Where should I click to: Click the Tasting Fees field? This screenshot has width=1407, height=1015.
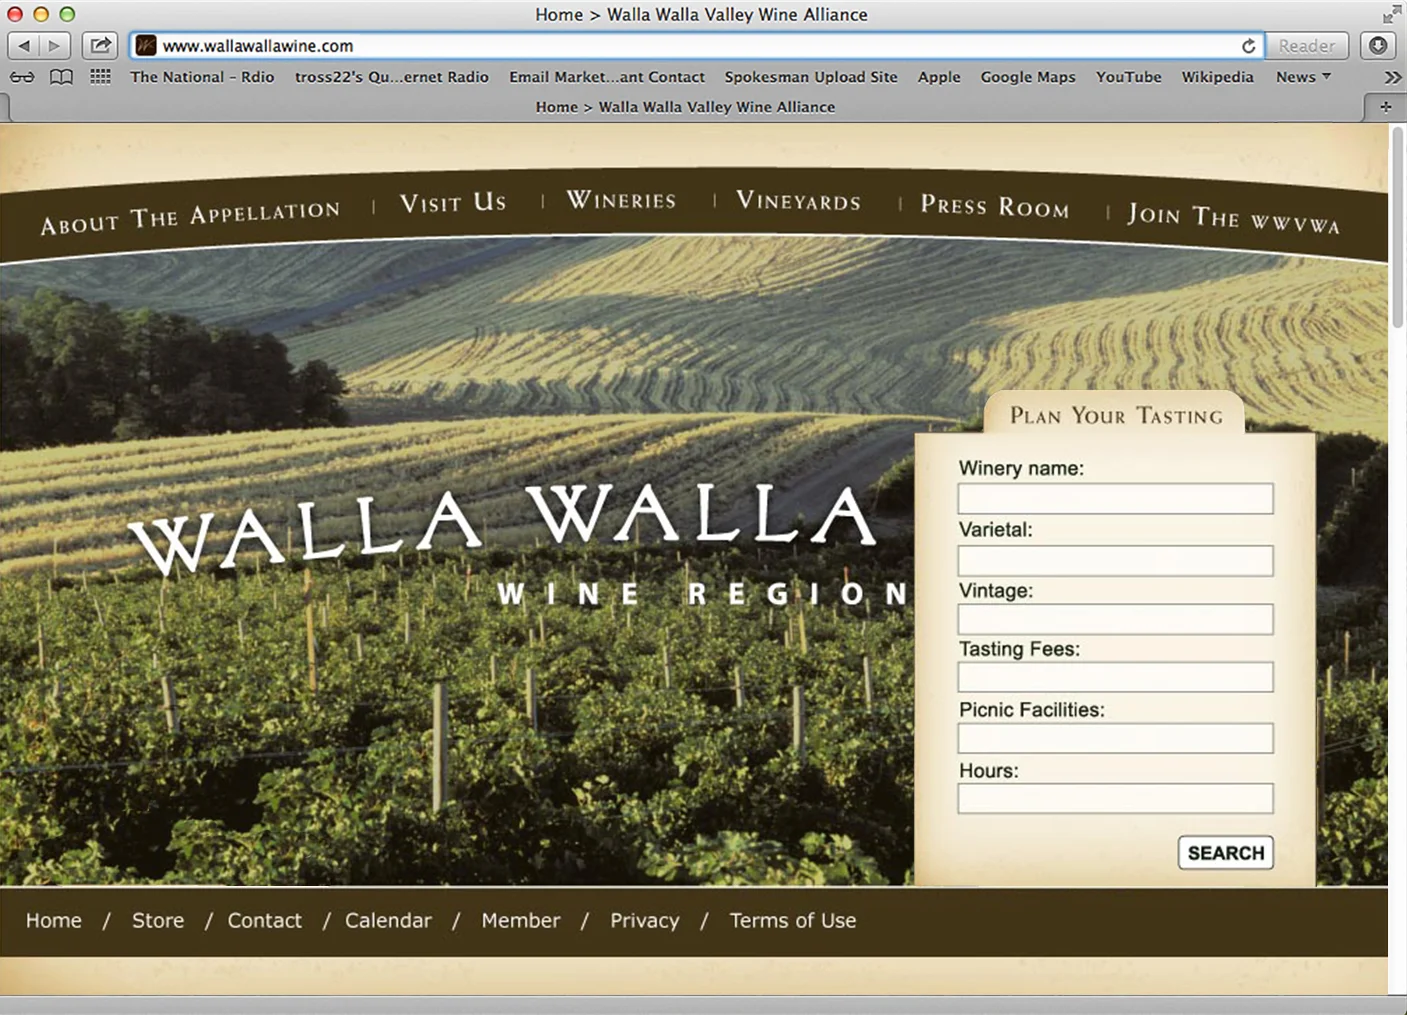click(1115, 677)
